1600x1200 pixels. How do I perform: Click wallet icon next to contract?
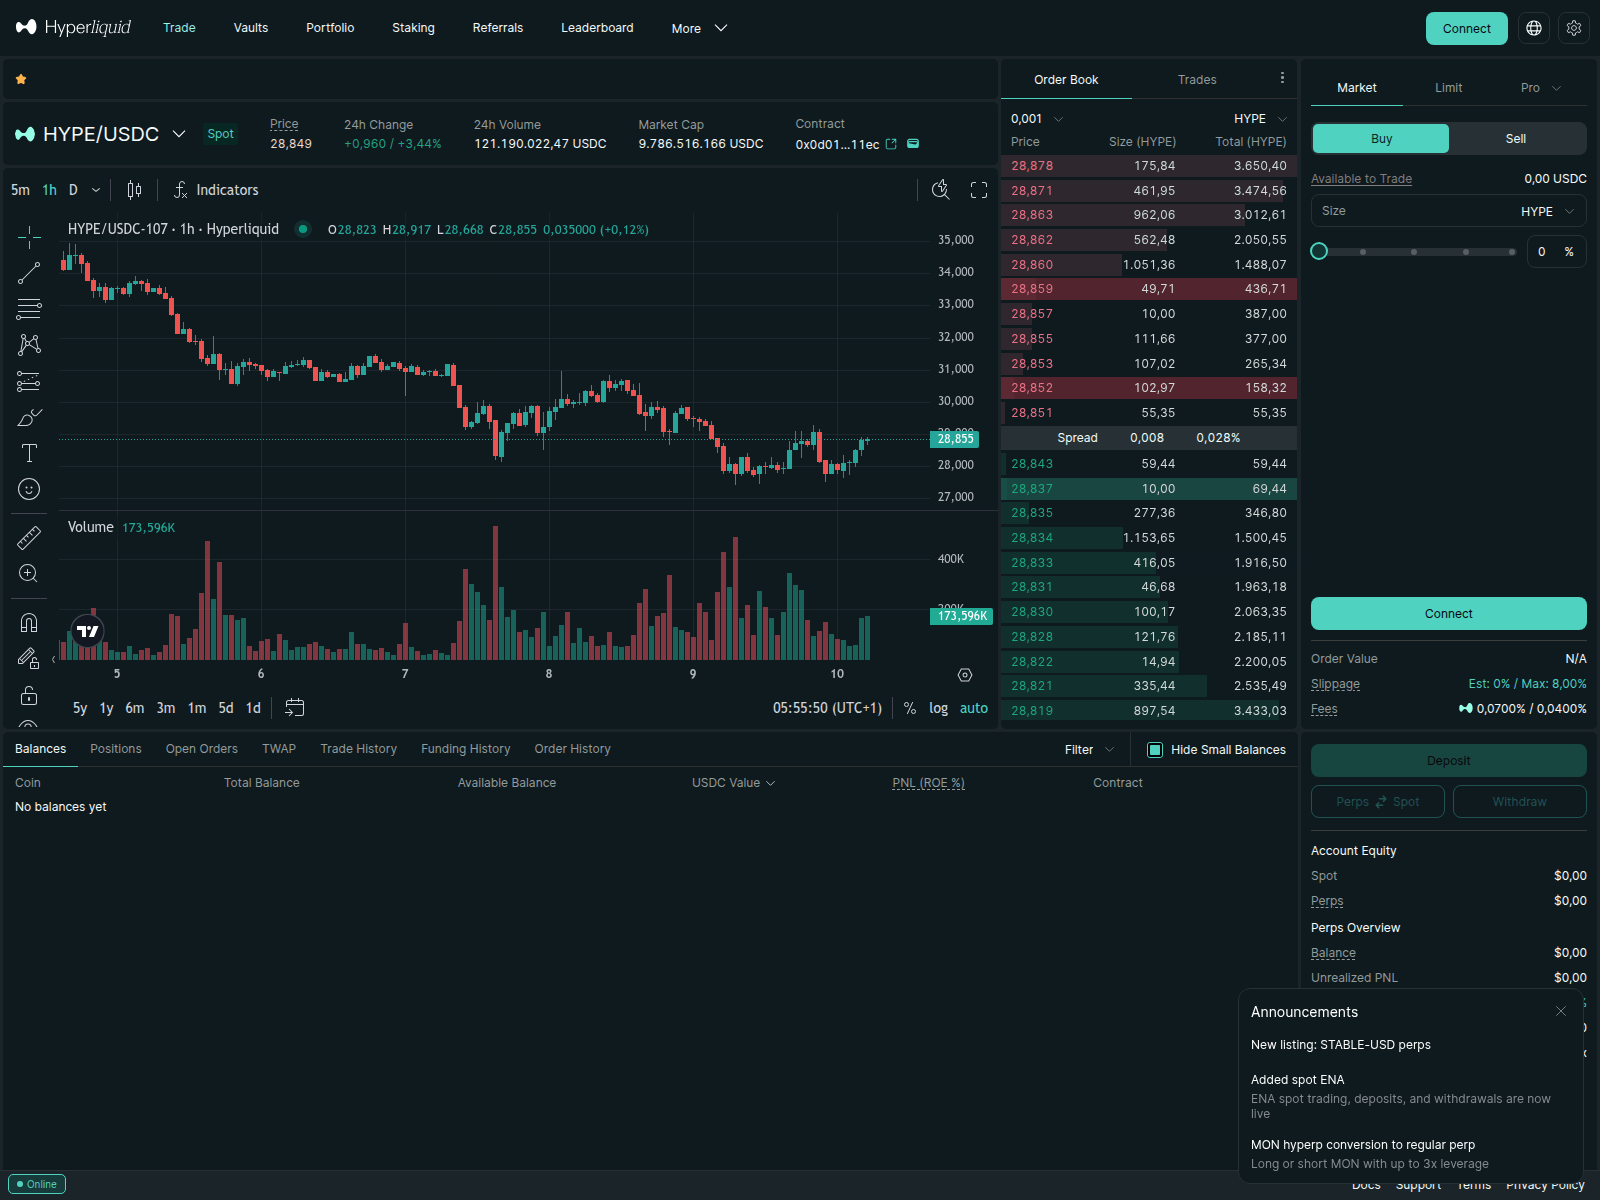pos(913,144)
